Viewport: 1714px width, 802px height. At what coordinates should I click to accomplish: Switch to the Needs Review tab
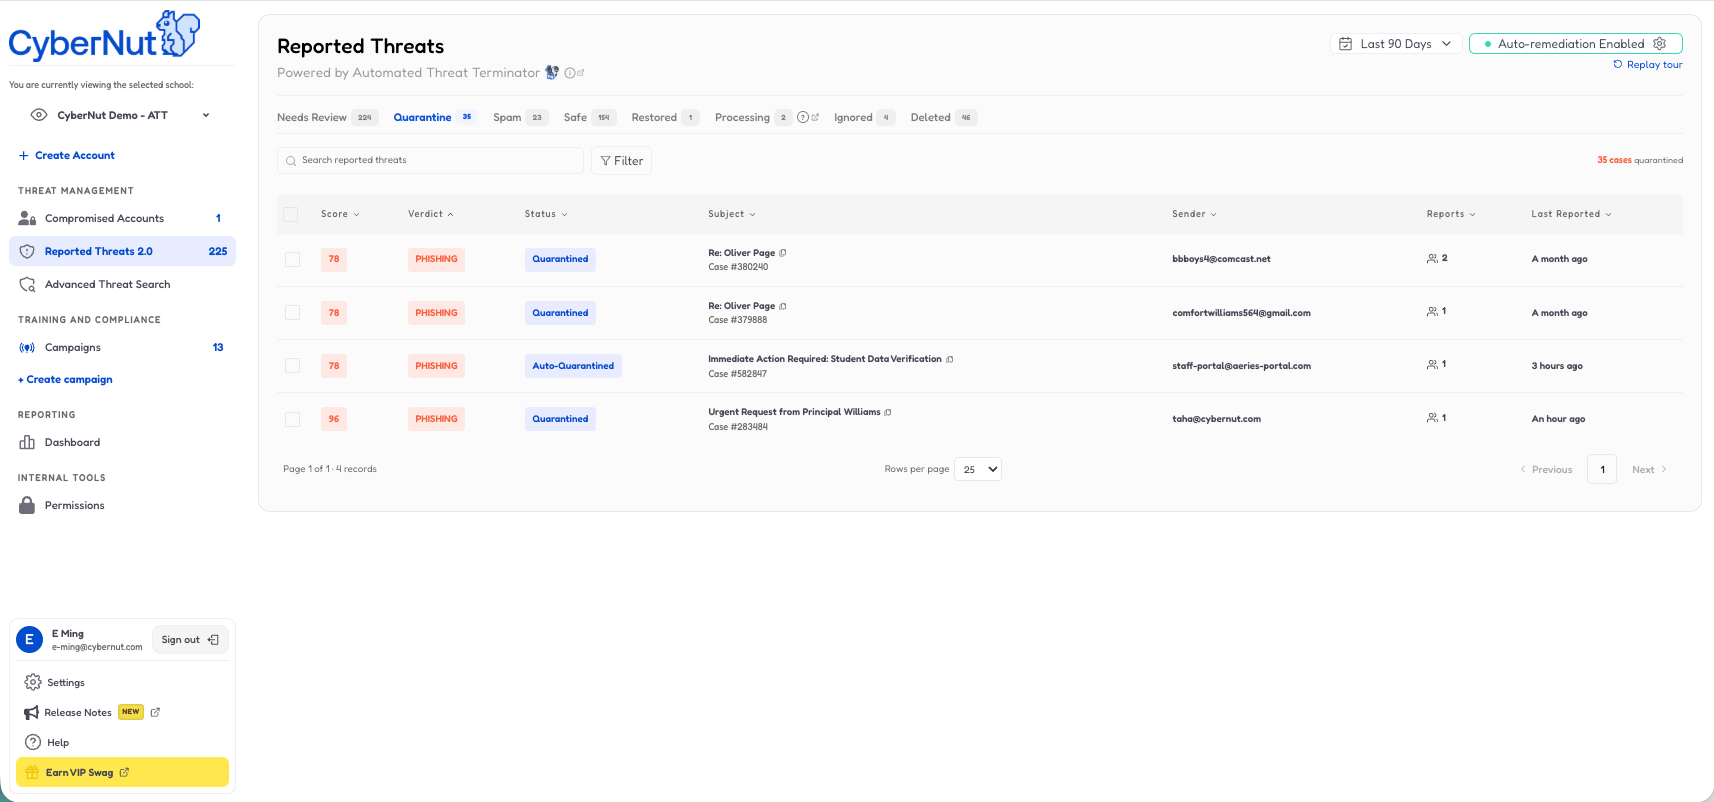pos(327,117)
